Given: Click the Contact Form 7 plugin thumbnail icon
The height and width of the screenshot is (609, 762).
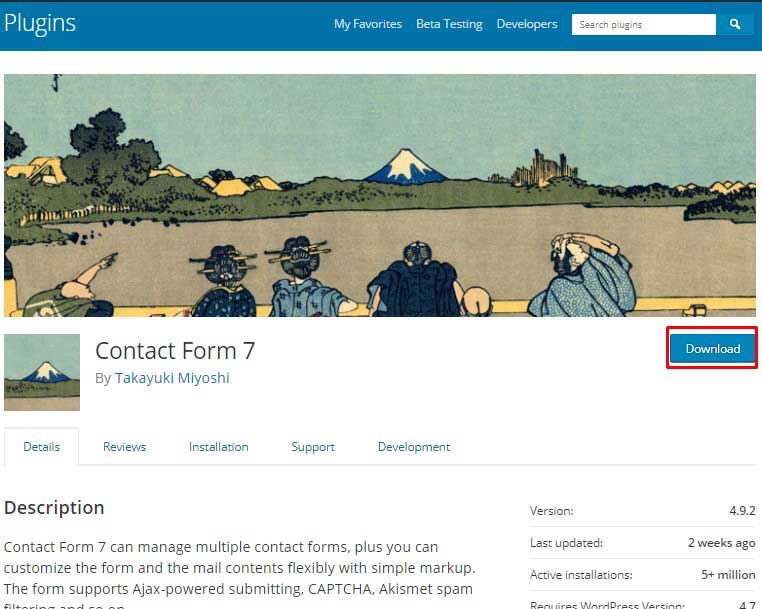Looking at the screenshot, I should pos(42,372).
